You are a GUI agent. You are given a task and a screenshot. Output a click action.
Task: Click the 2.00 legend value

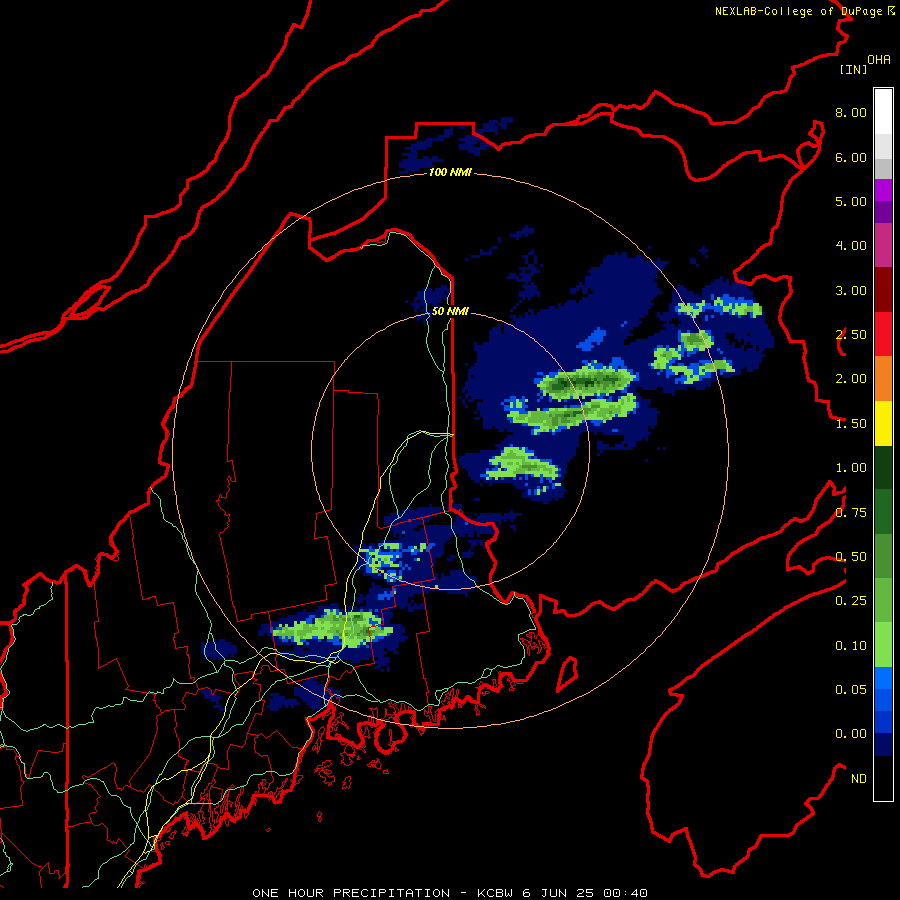click(x=851, y=379)
